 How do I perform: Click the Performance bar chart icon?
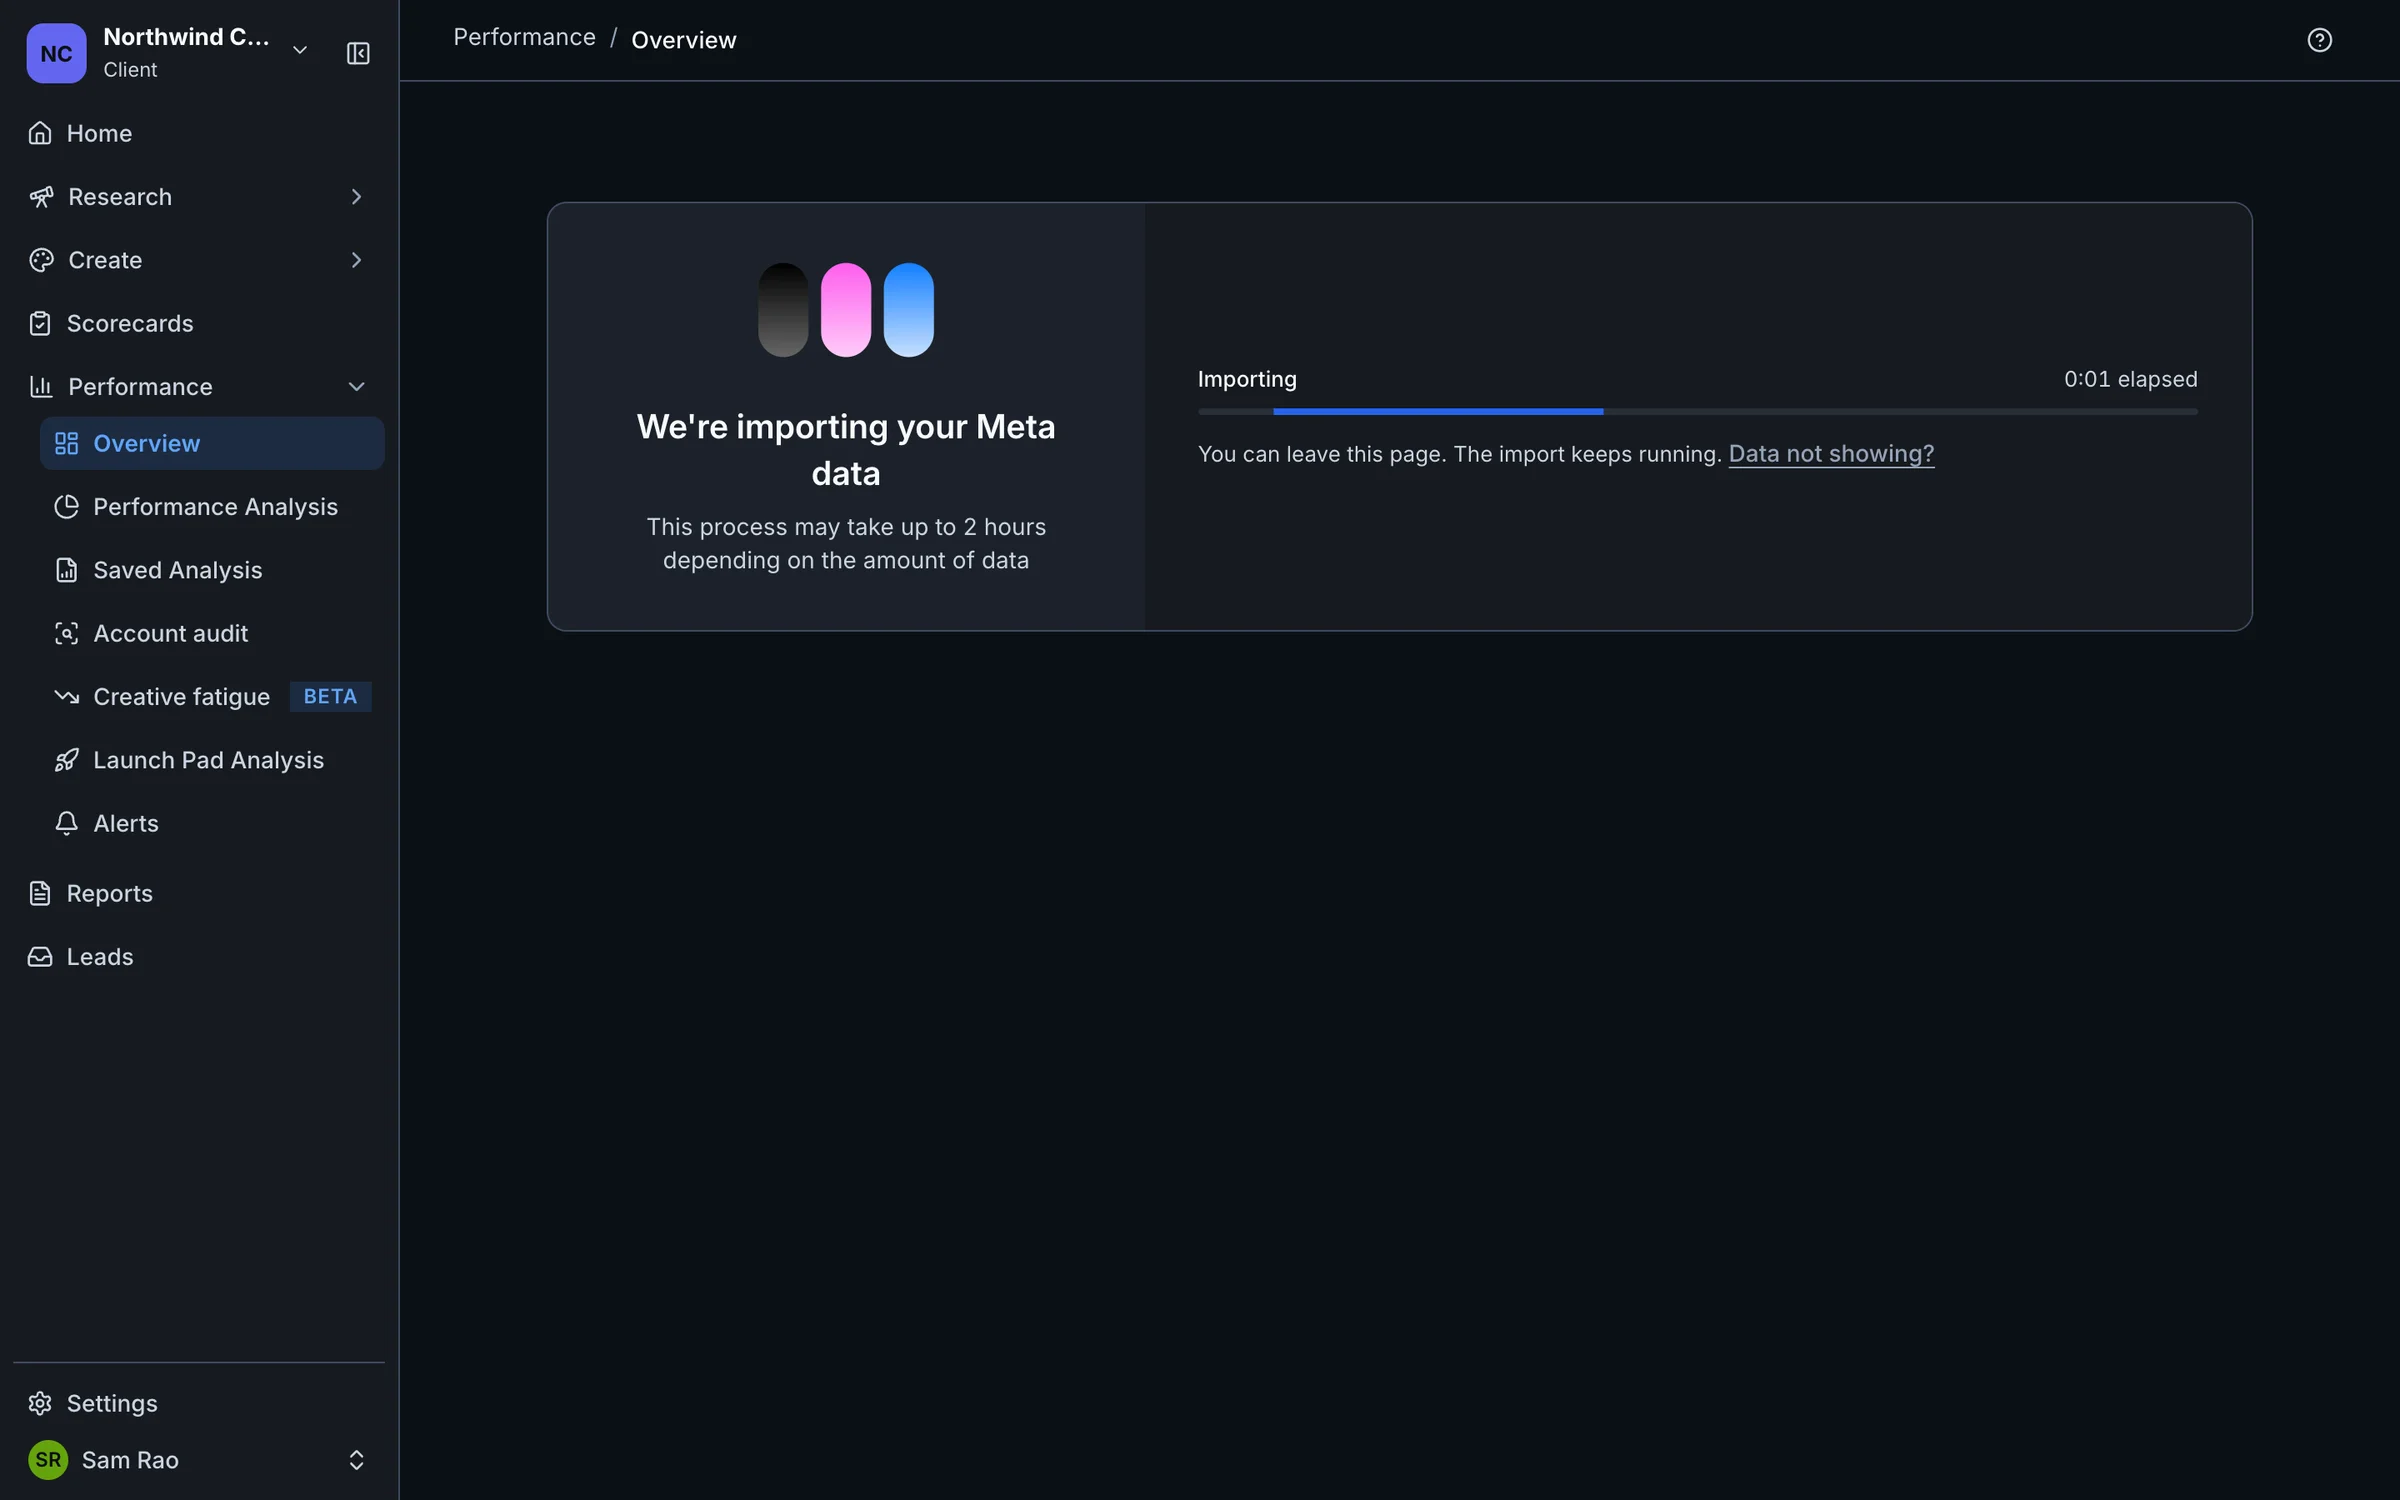click(41, 387)
